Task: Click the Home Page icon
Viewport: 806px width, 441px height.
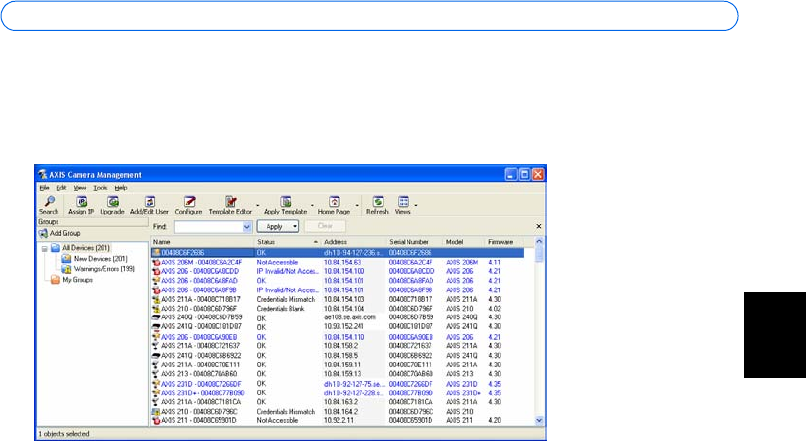Action: click(335, 204)
